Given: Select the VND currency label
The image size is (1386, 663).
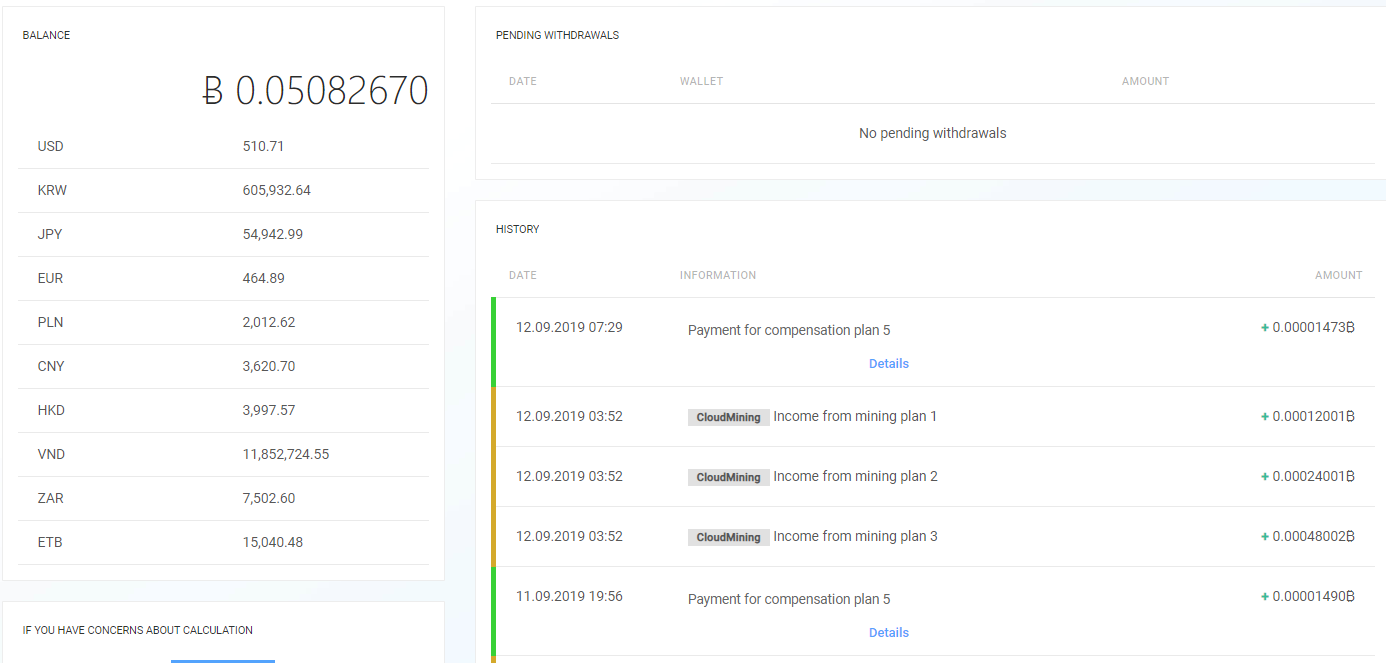Looking at the screenshot, I should pos(51,454).
